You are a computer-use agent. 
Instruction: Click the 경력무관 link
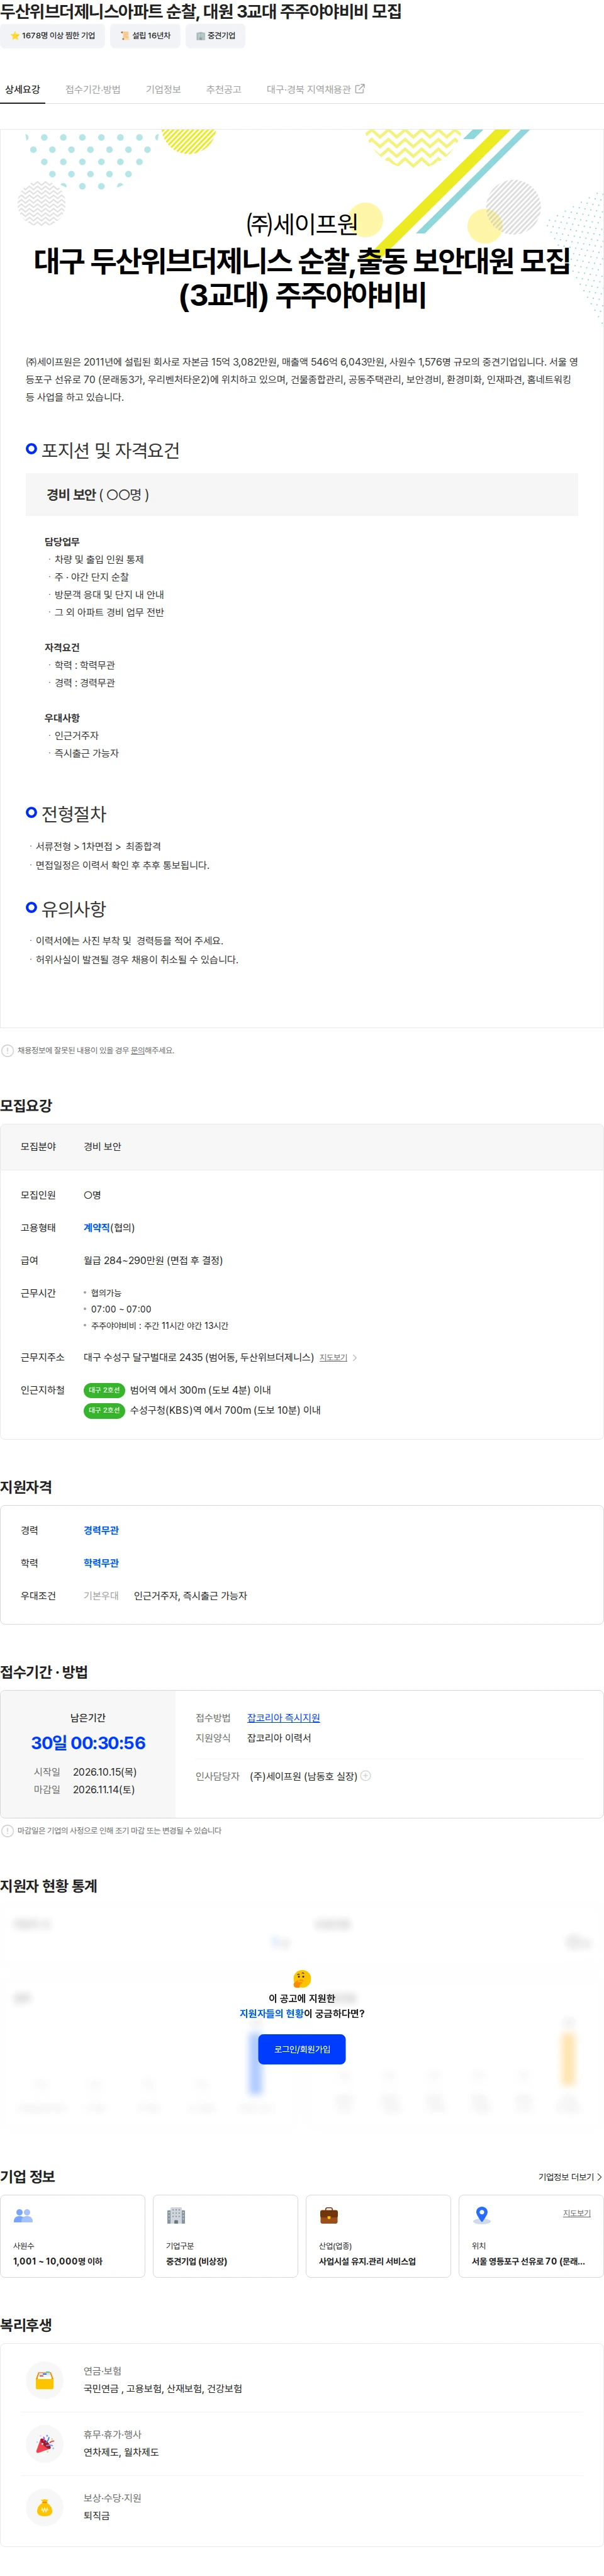(x=101, y=1530)
